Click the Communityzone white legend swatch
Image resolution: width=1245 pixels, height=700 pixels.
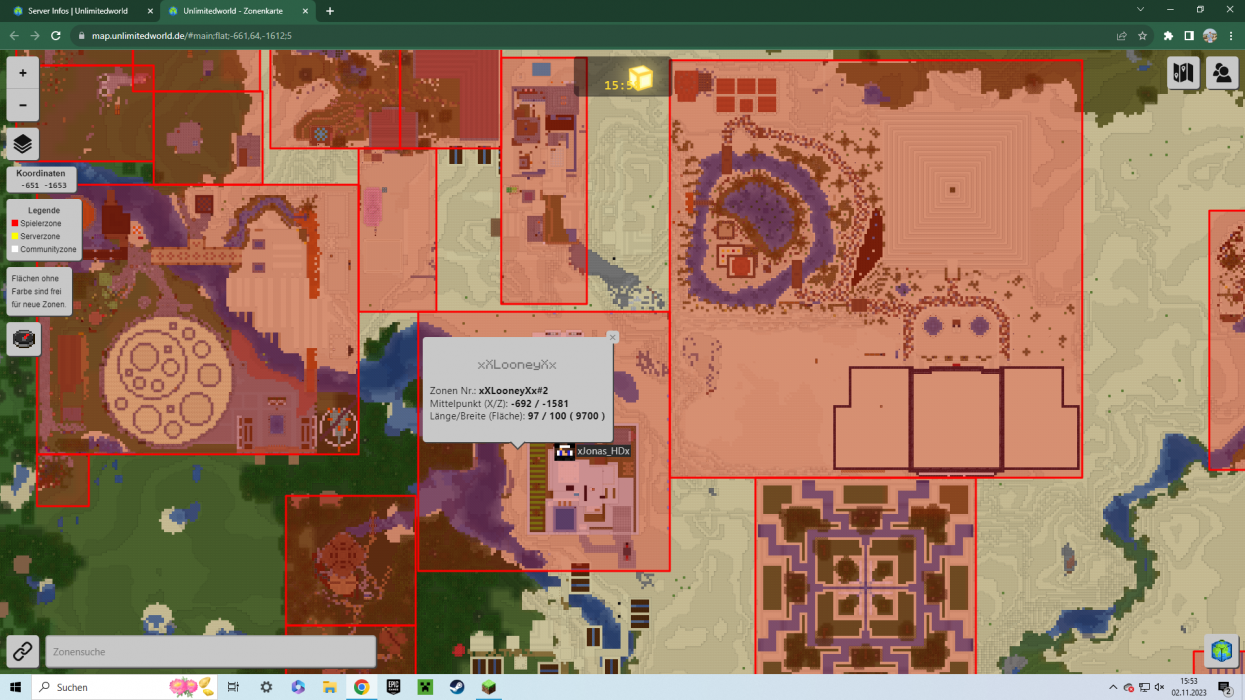click(15, 249)
